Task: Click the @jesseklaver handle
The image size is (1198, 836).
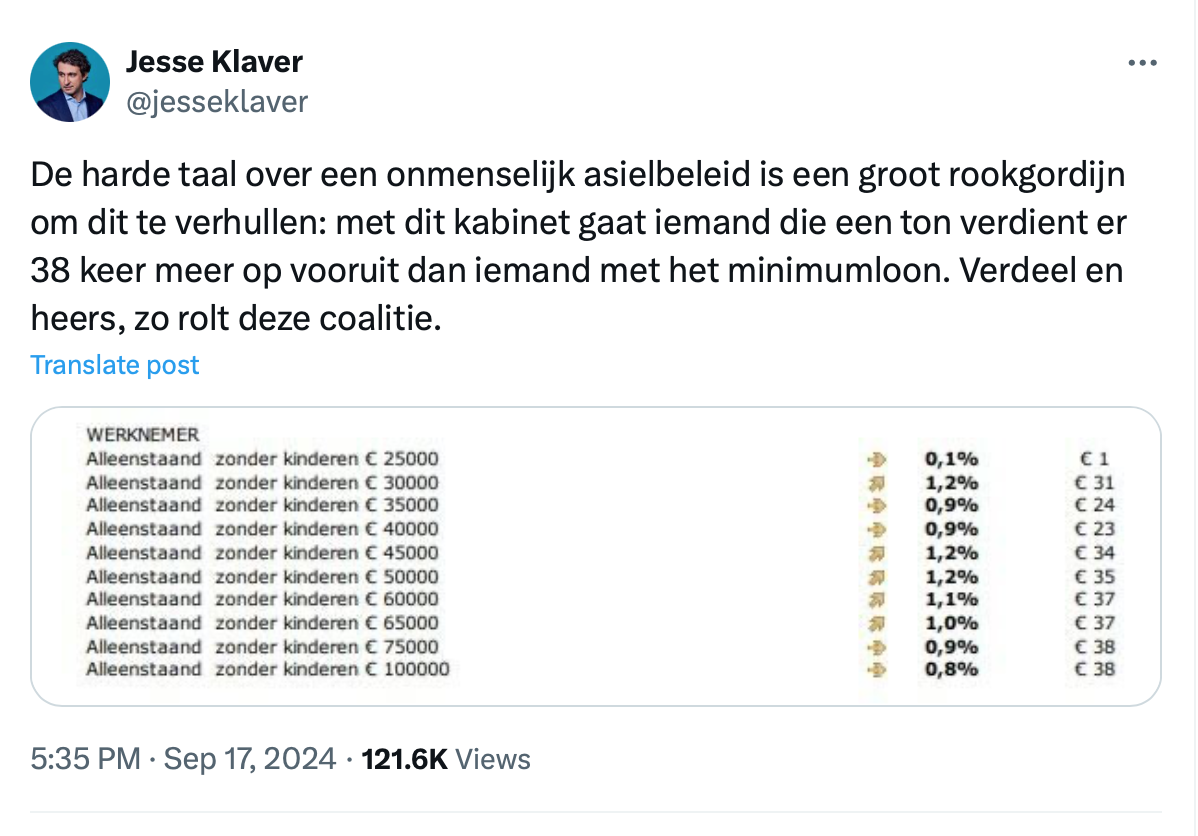Action: point(217,101)
